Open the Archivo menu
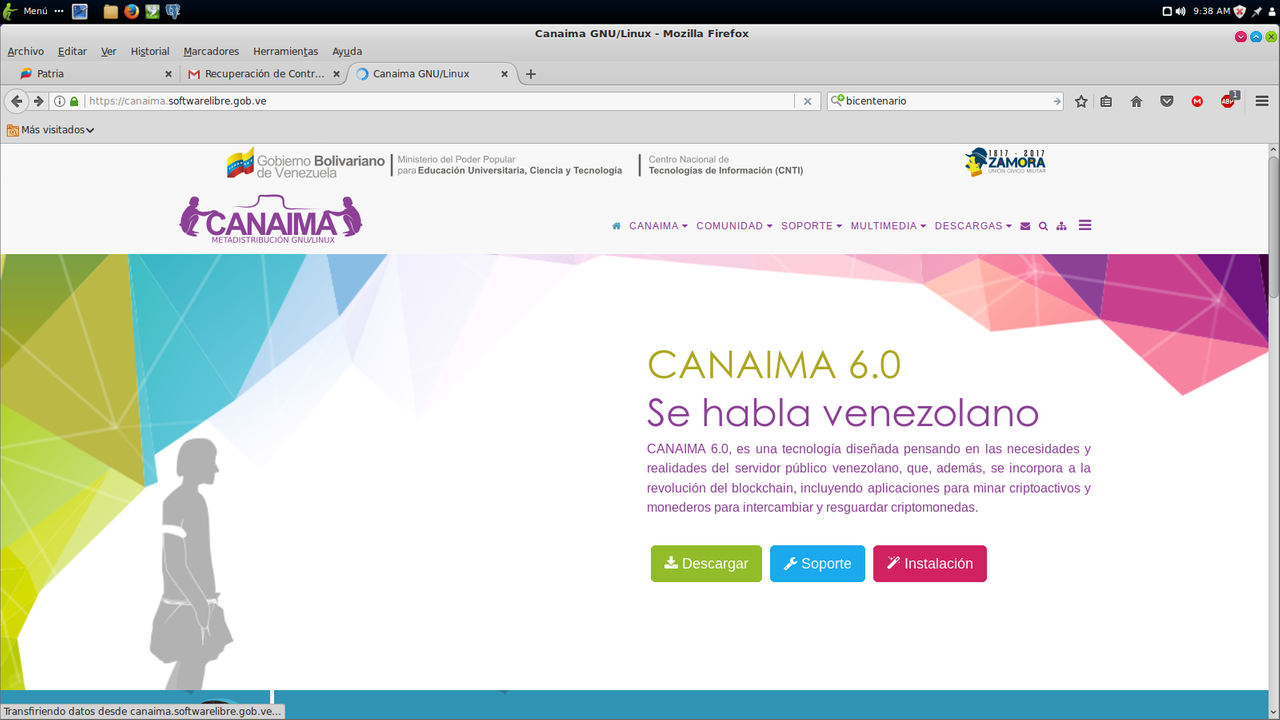The width and height of the screenshot is (1280, 720). coord(26,51)
